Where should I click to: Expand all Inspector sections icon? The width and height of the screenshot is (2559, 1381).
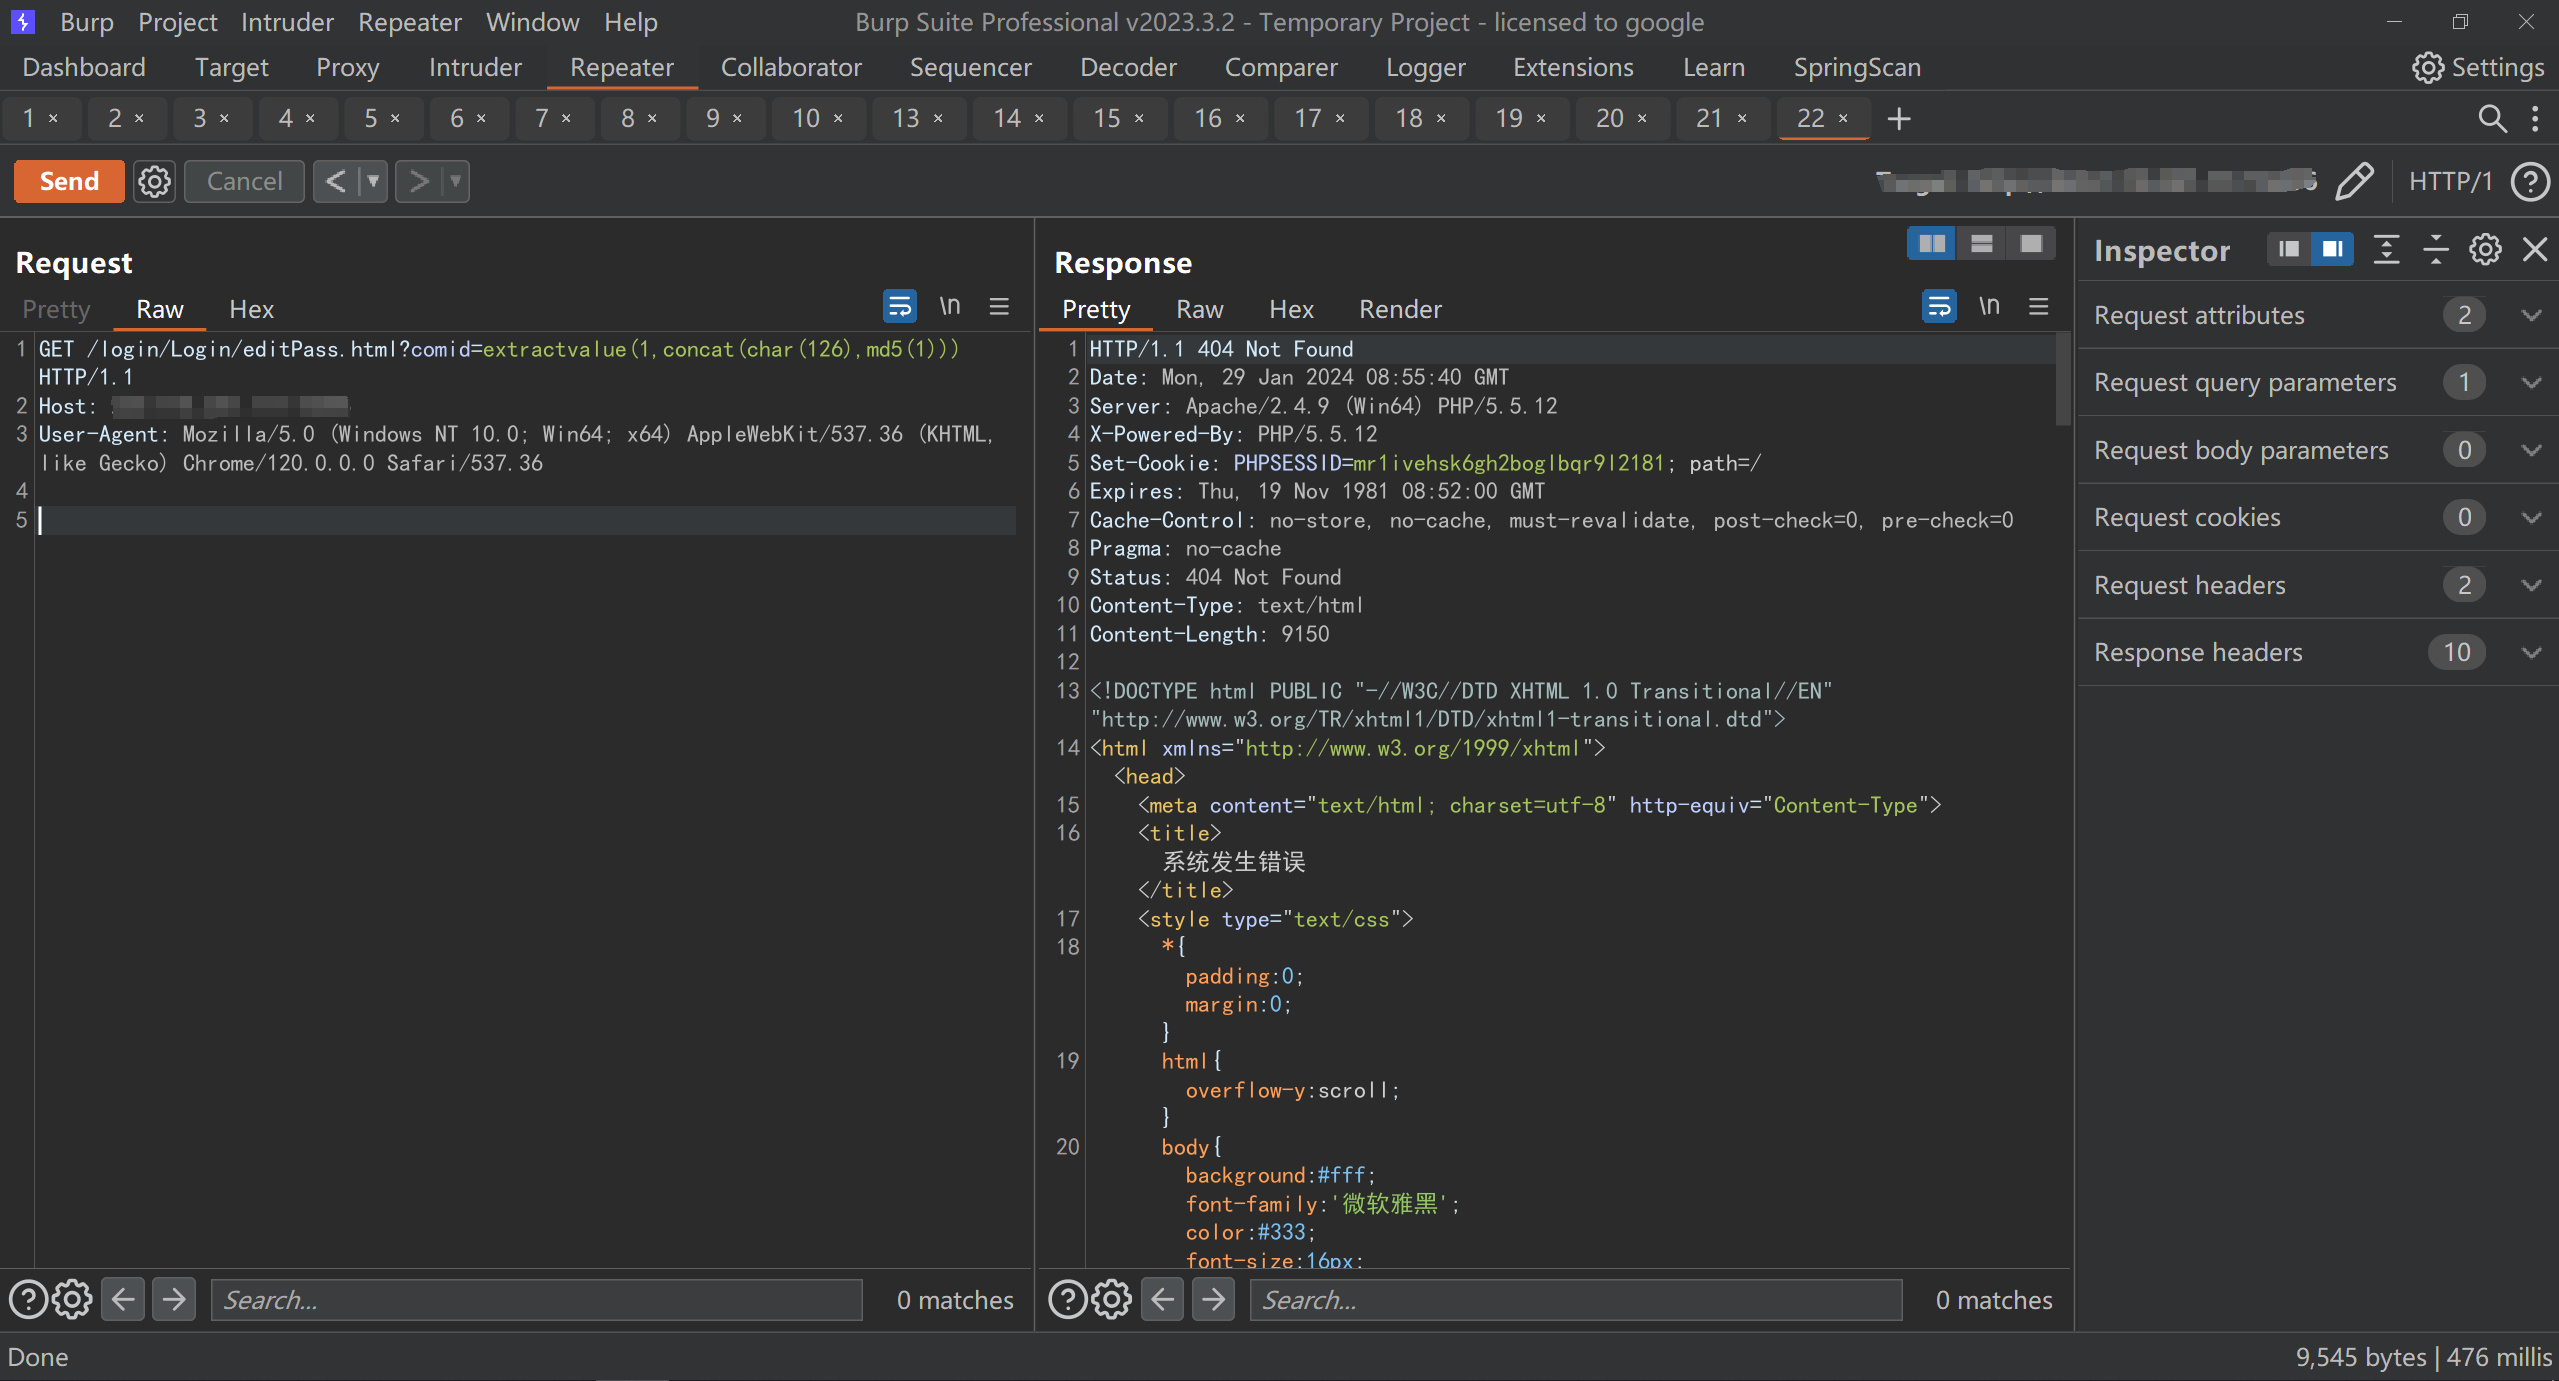pyautogui.click(x=2386, y=249)
